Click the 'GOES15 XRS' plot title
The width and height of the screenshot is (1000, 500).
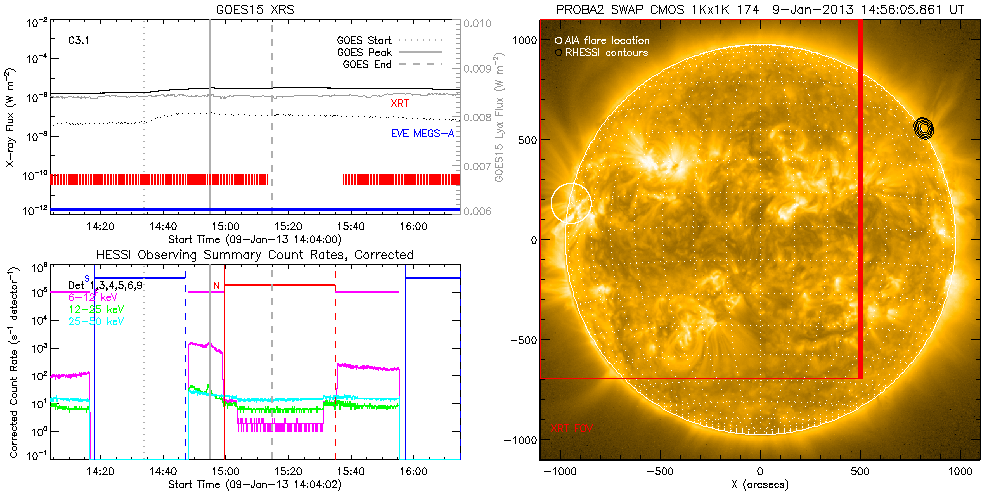click(255, 9)
